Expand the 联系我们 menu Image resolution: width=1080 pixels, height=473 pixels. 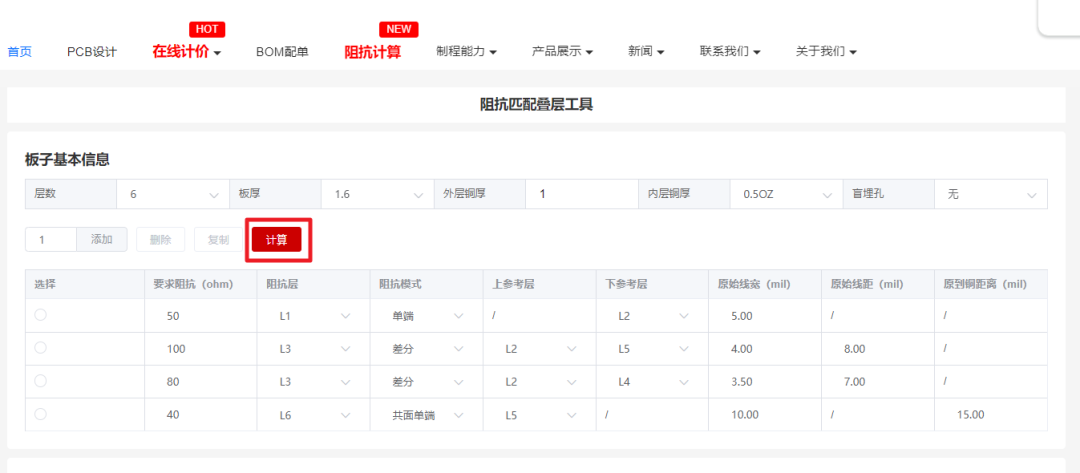[x=730, y=52]
